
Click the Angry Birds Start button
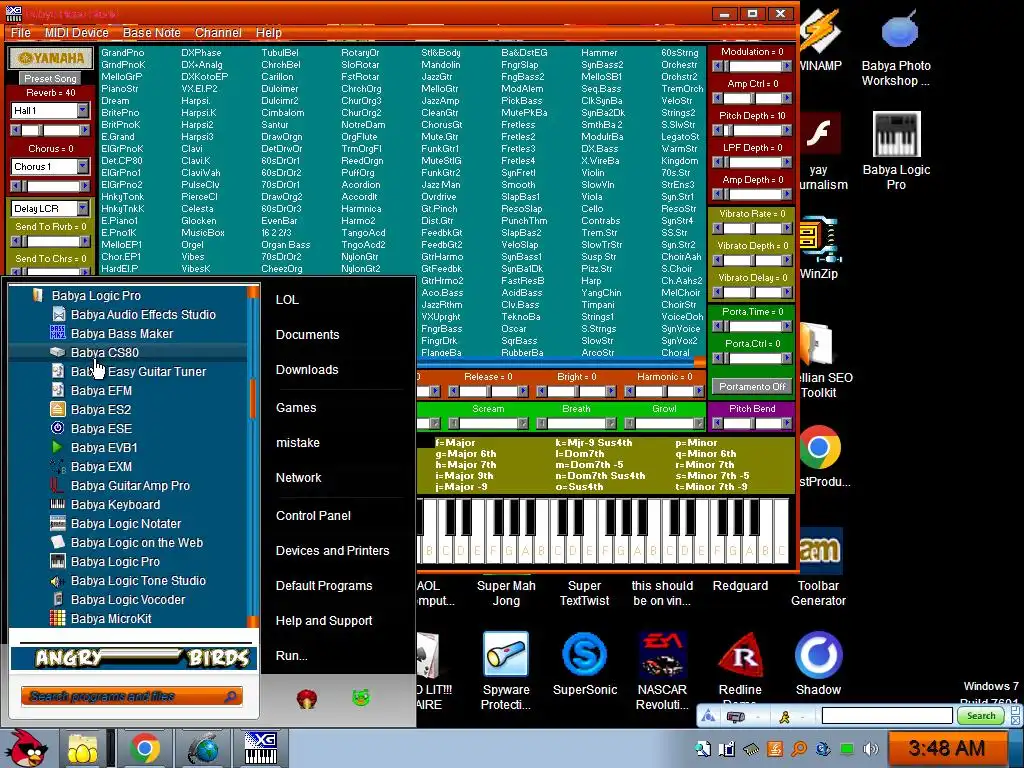26,748
